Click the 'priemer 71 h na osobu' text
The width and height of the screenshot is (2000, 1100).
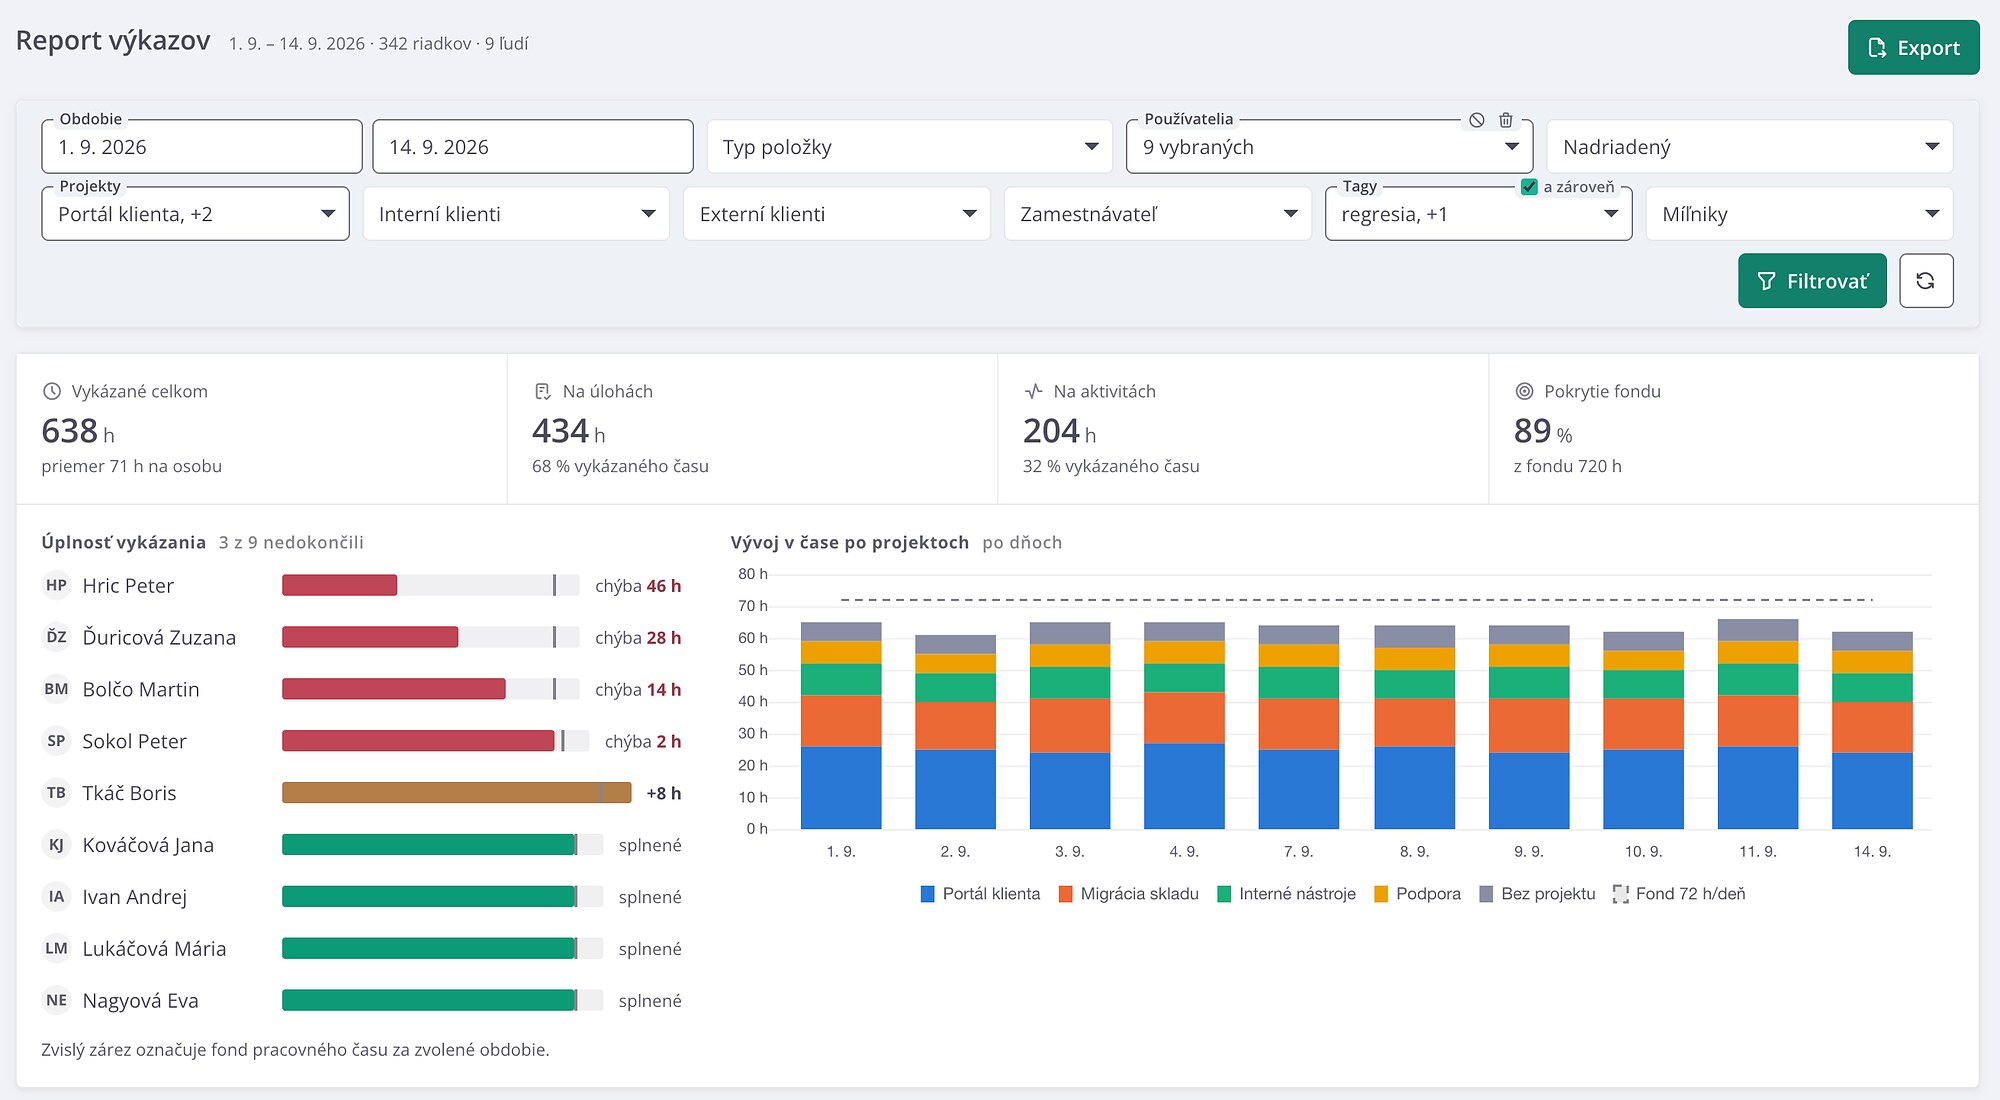pos(132,466)
